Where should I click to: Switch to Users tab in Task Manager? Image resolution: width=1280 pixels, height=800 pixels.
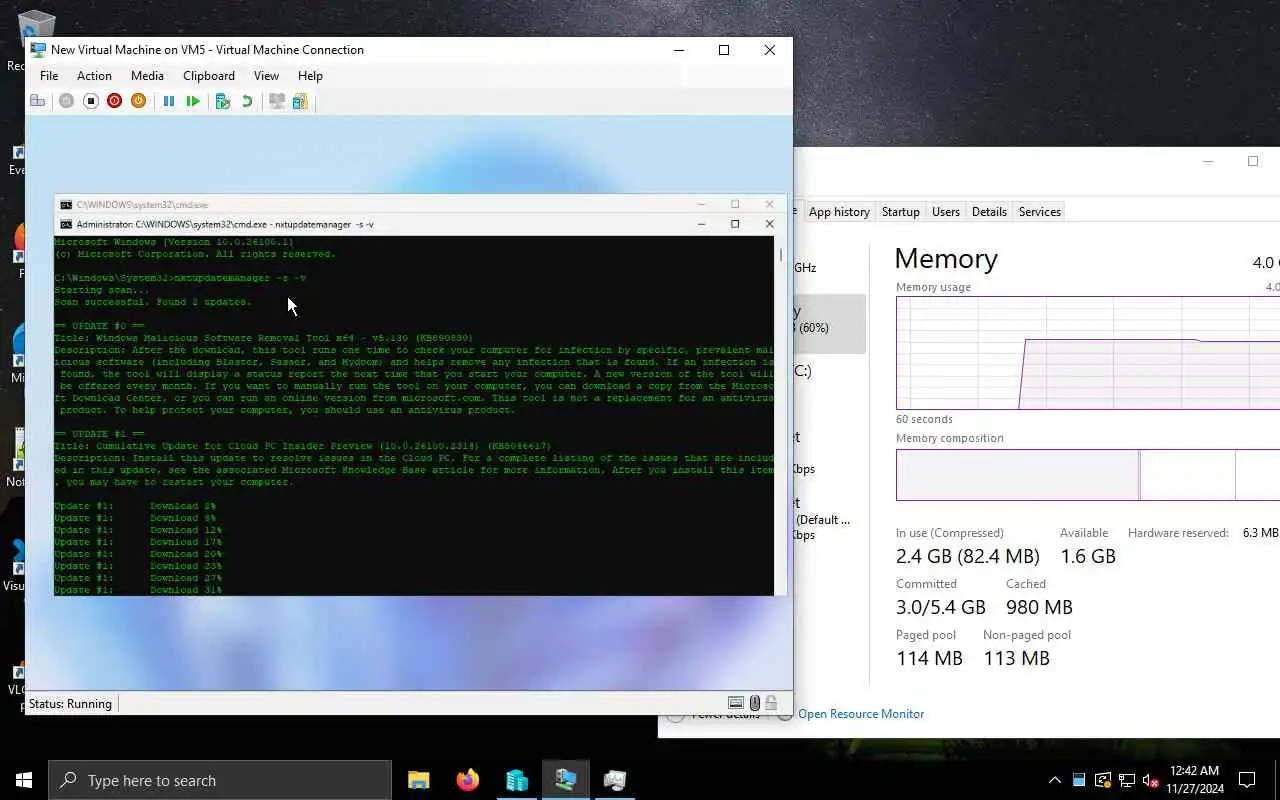point(946,212)
